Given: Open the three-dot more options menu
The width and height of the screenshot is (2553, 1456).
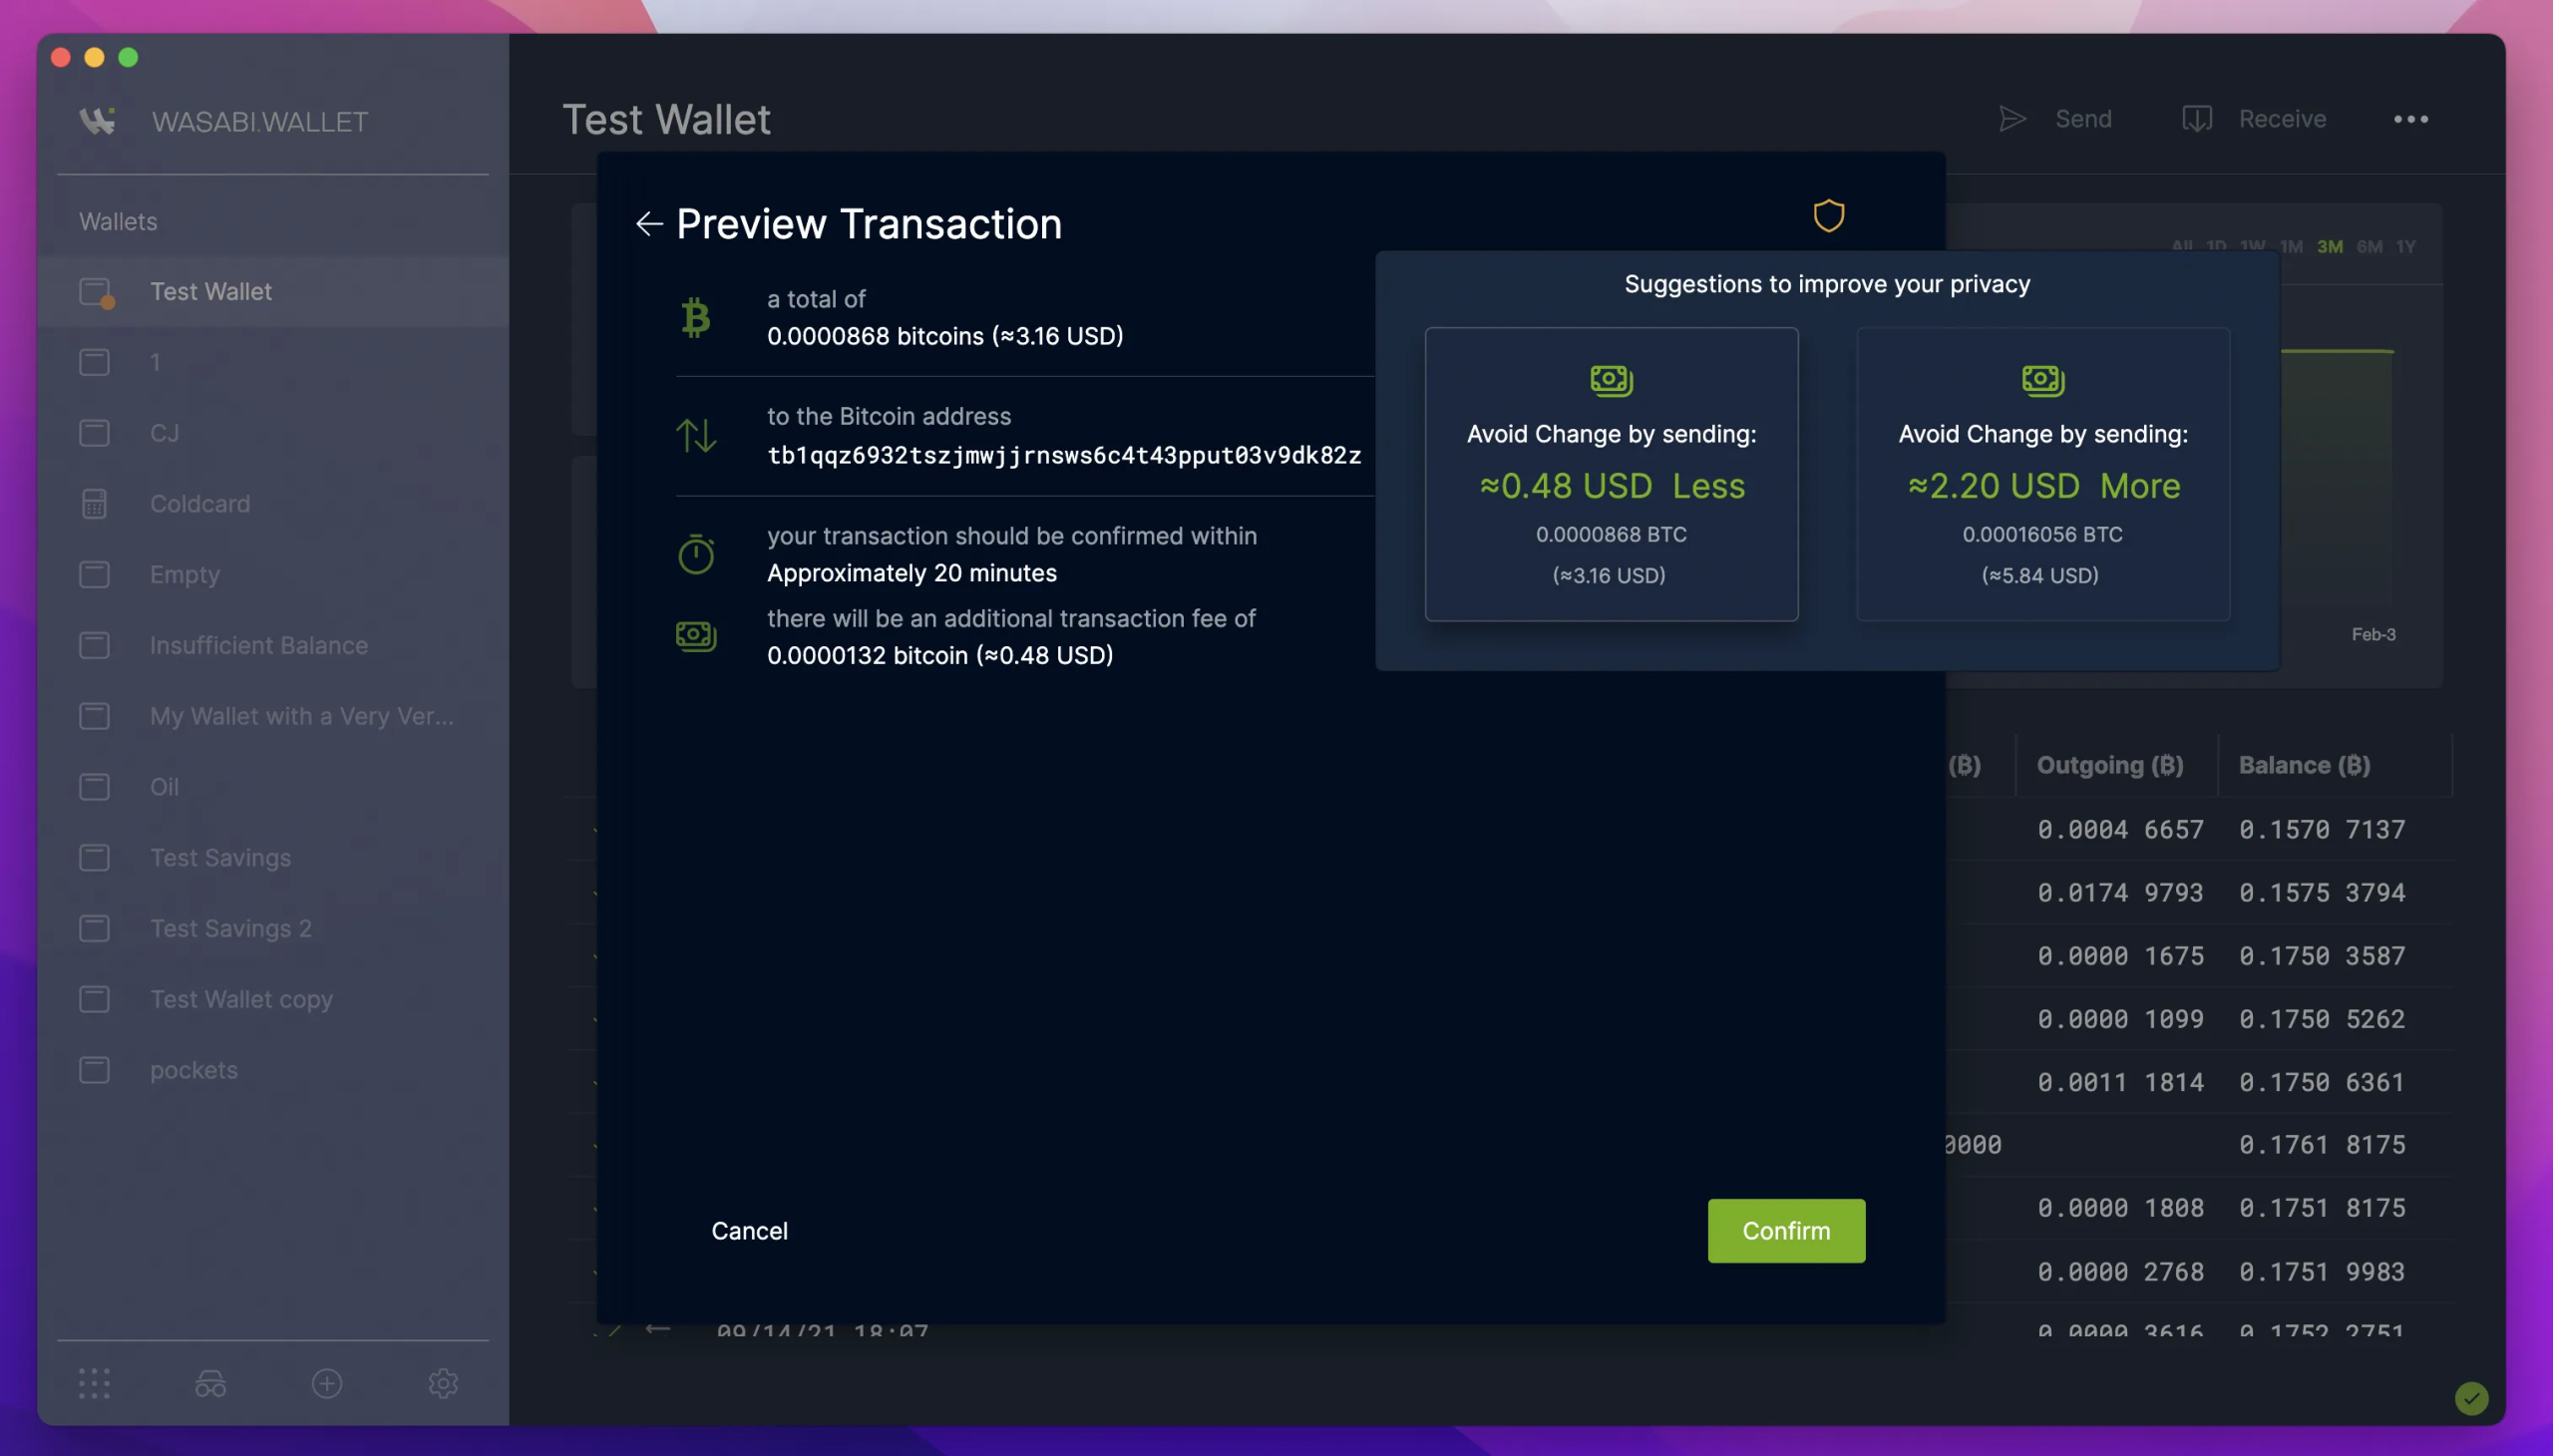Looking at the screenshot, I should pyautogui.click(x=2411, y=120).
